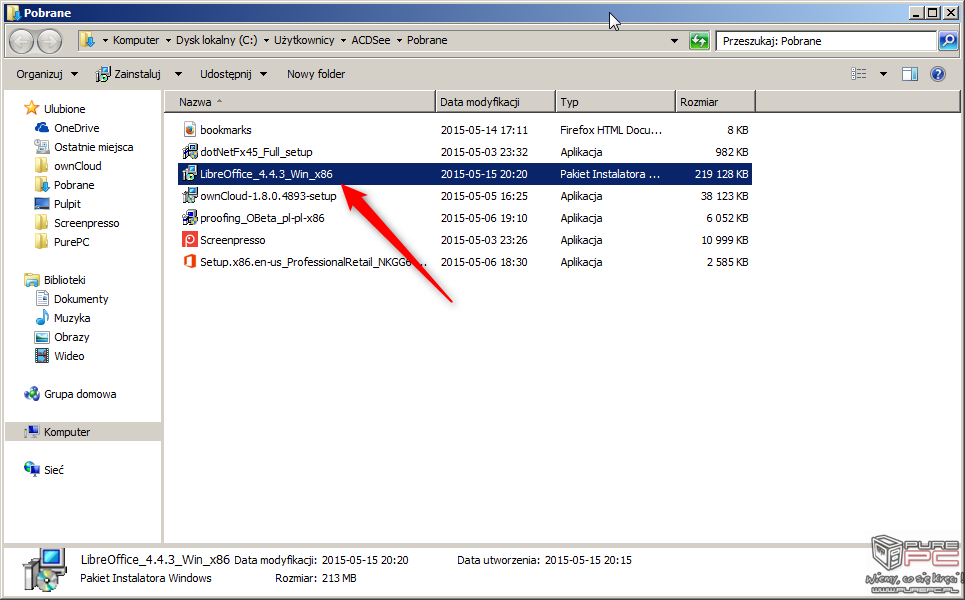Open the view options dropdown arrow
This screenshot has height=600, width=965.
883,74
